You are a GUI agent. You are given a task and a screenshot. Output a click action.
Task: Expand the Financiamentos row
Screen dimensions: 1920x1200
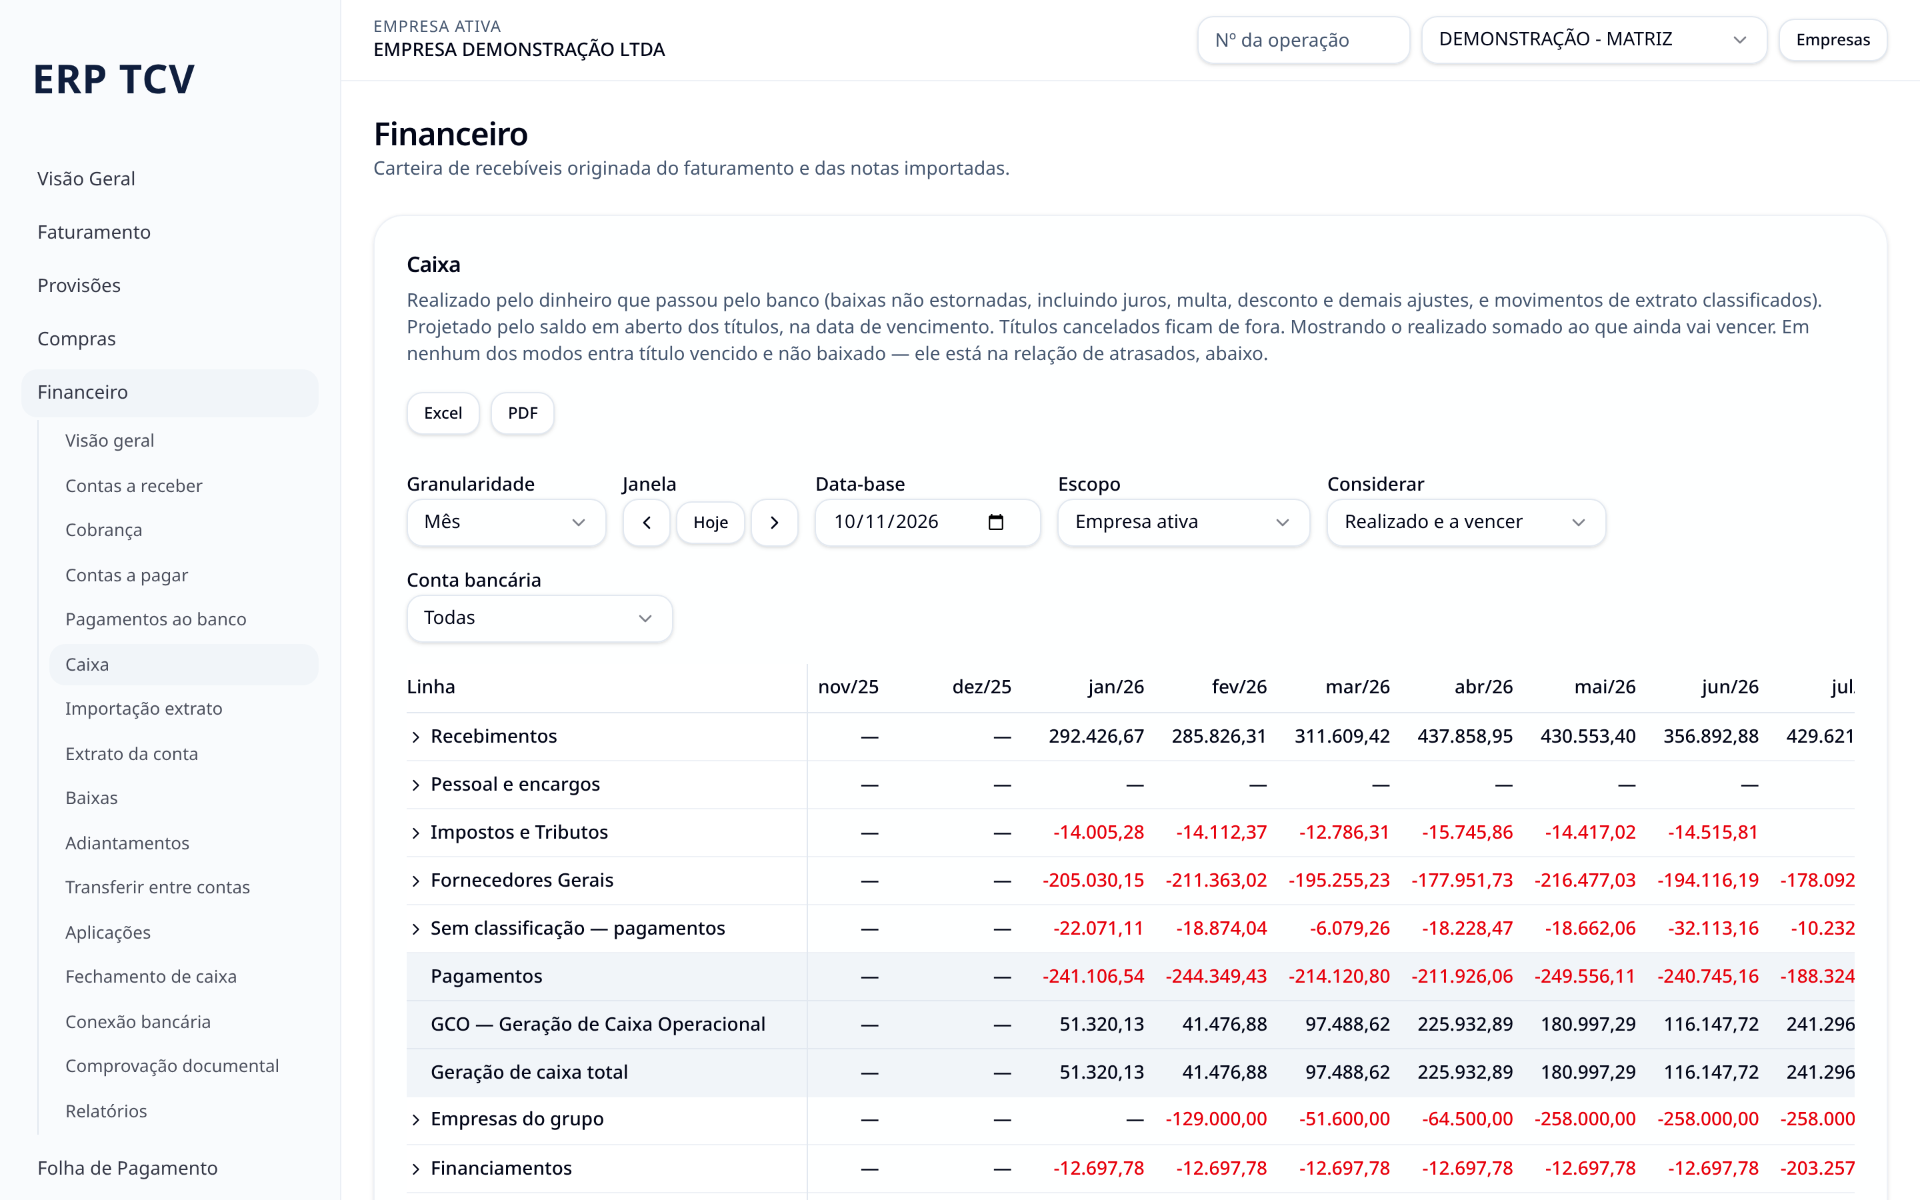tap(416, 1169)
